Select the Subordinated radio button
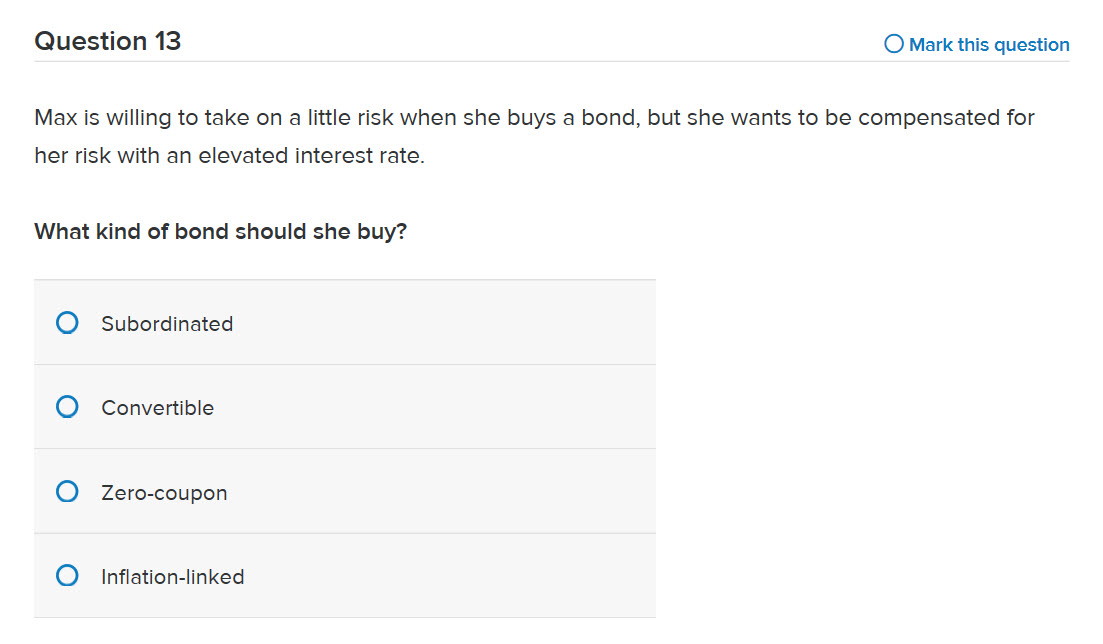The image size is (1103, 644). tap(67, 322)
